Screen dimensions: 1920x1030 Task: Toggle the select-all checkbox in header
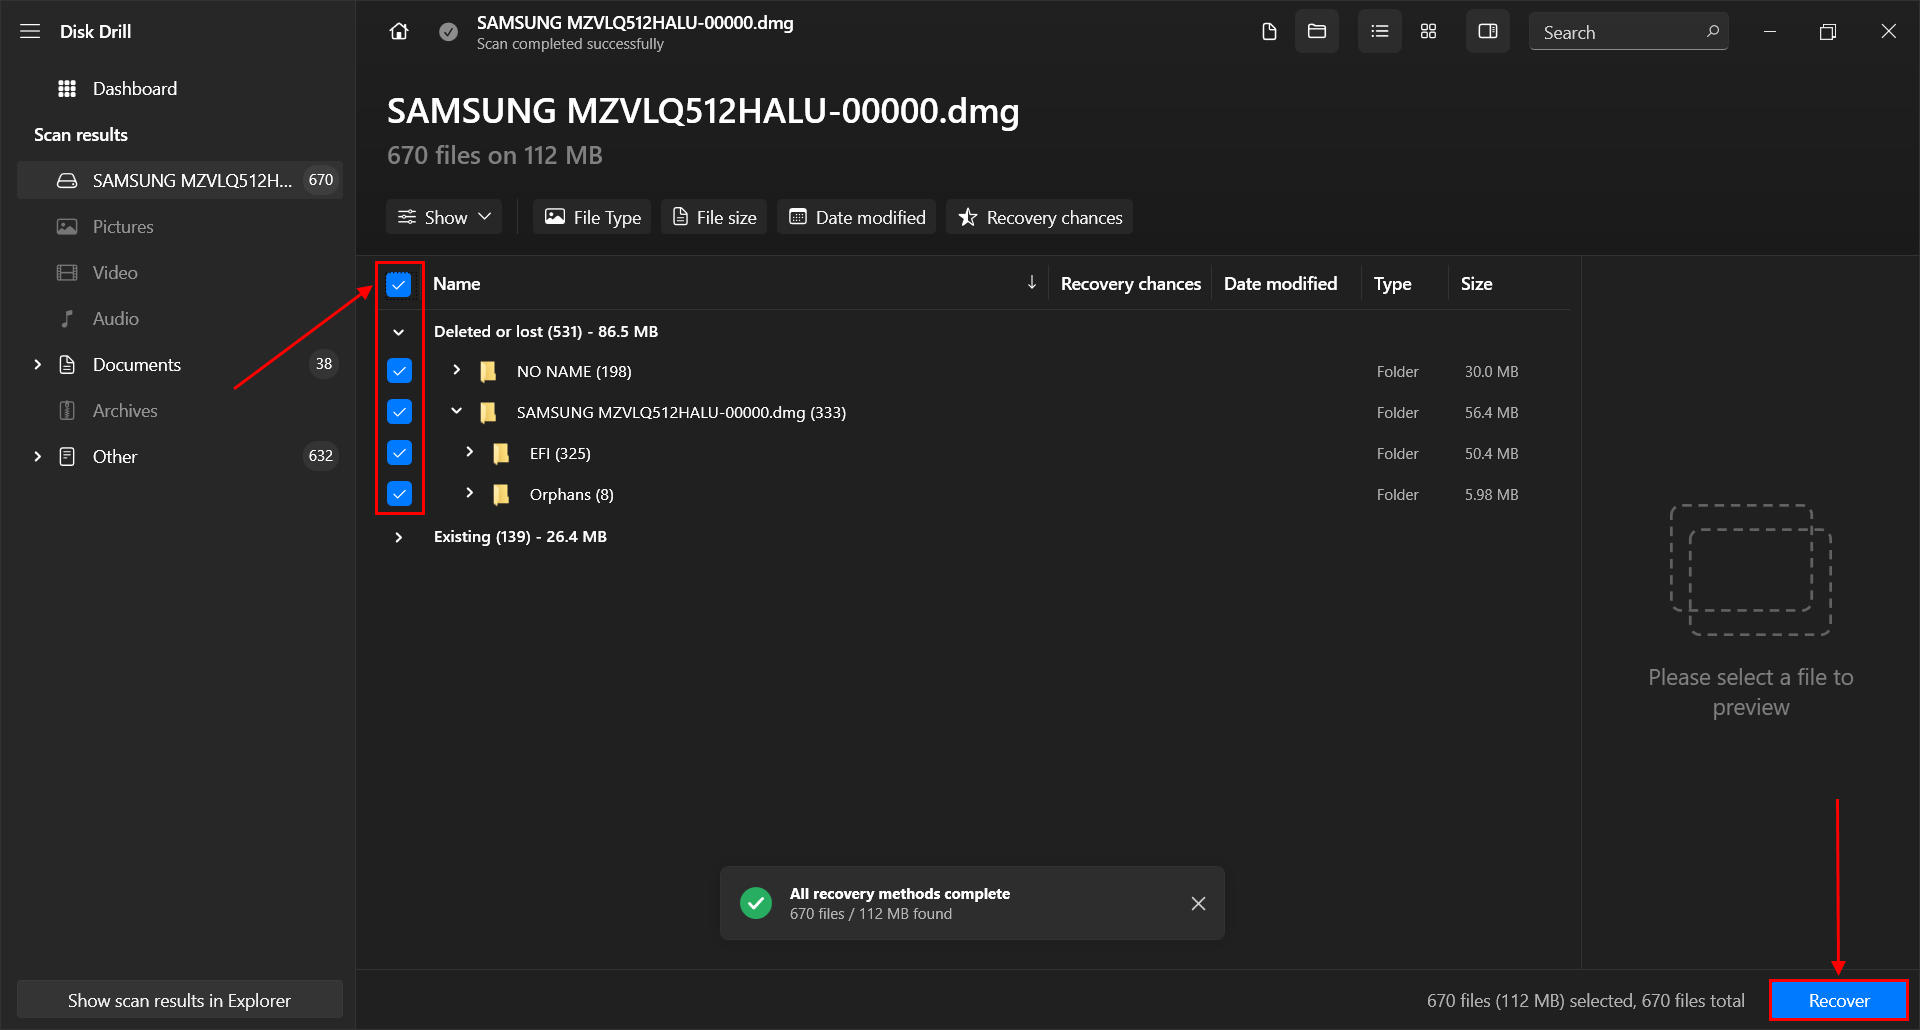pyautogui.click(x=399, y=285)
